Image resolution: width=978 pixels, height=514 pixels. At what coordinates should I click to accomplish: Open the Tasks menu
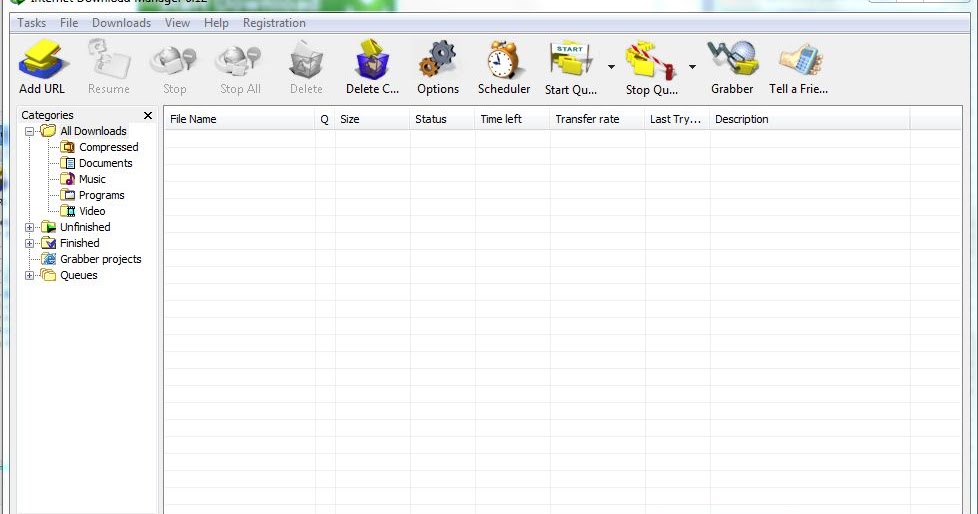pyautogui.click(x=31, y=23)
